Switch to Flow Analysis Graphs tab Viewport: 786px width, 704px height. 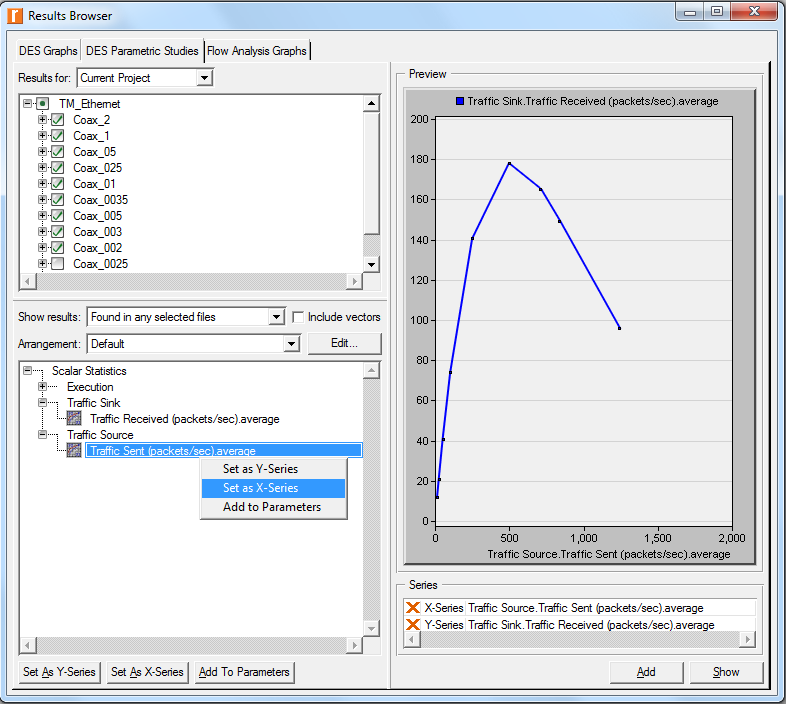(257, 51)
